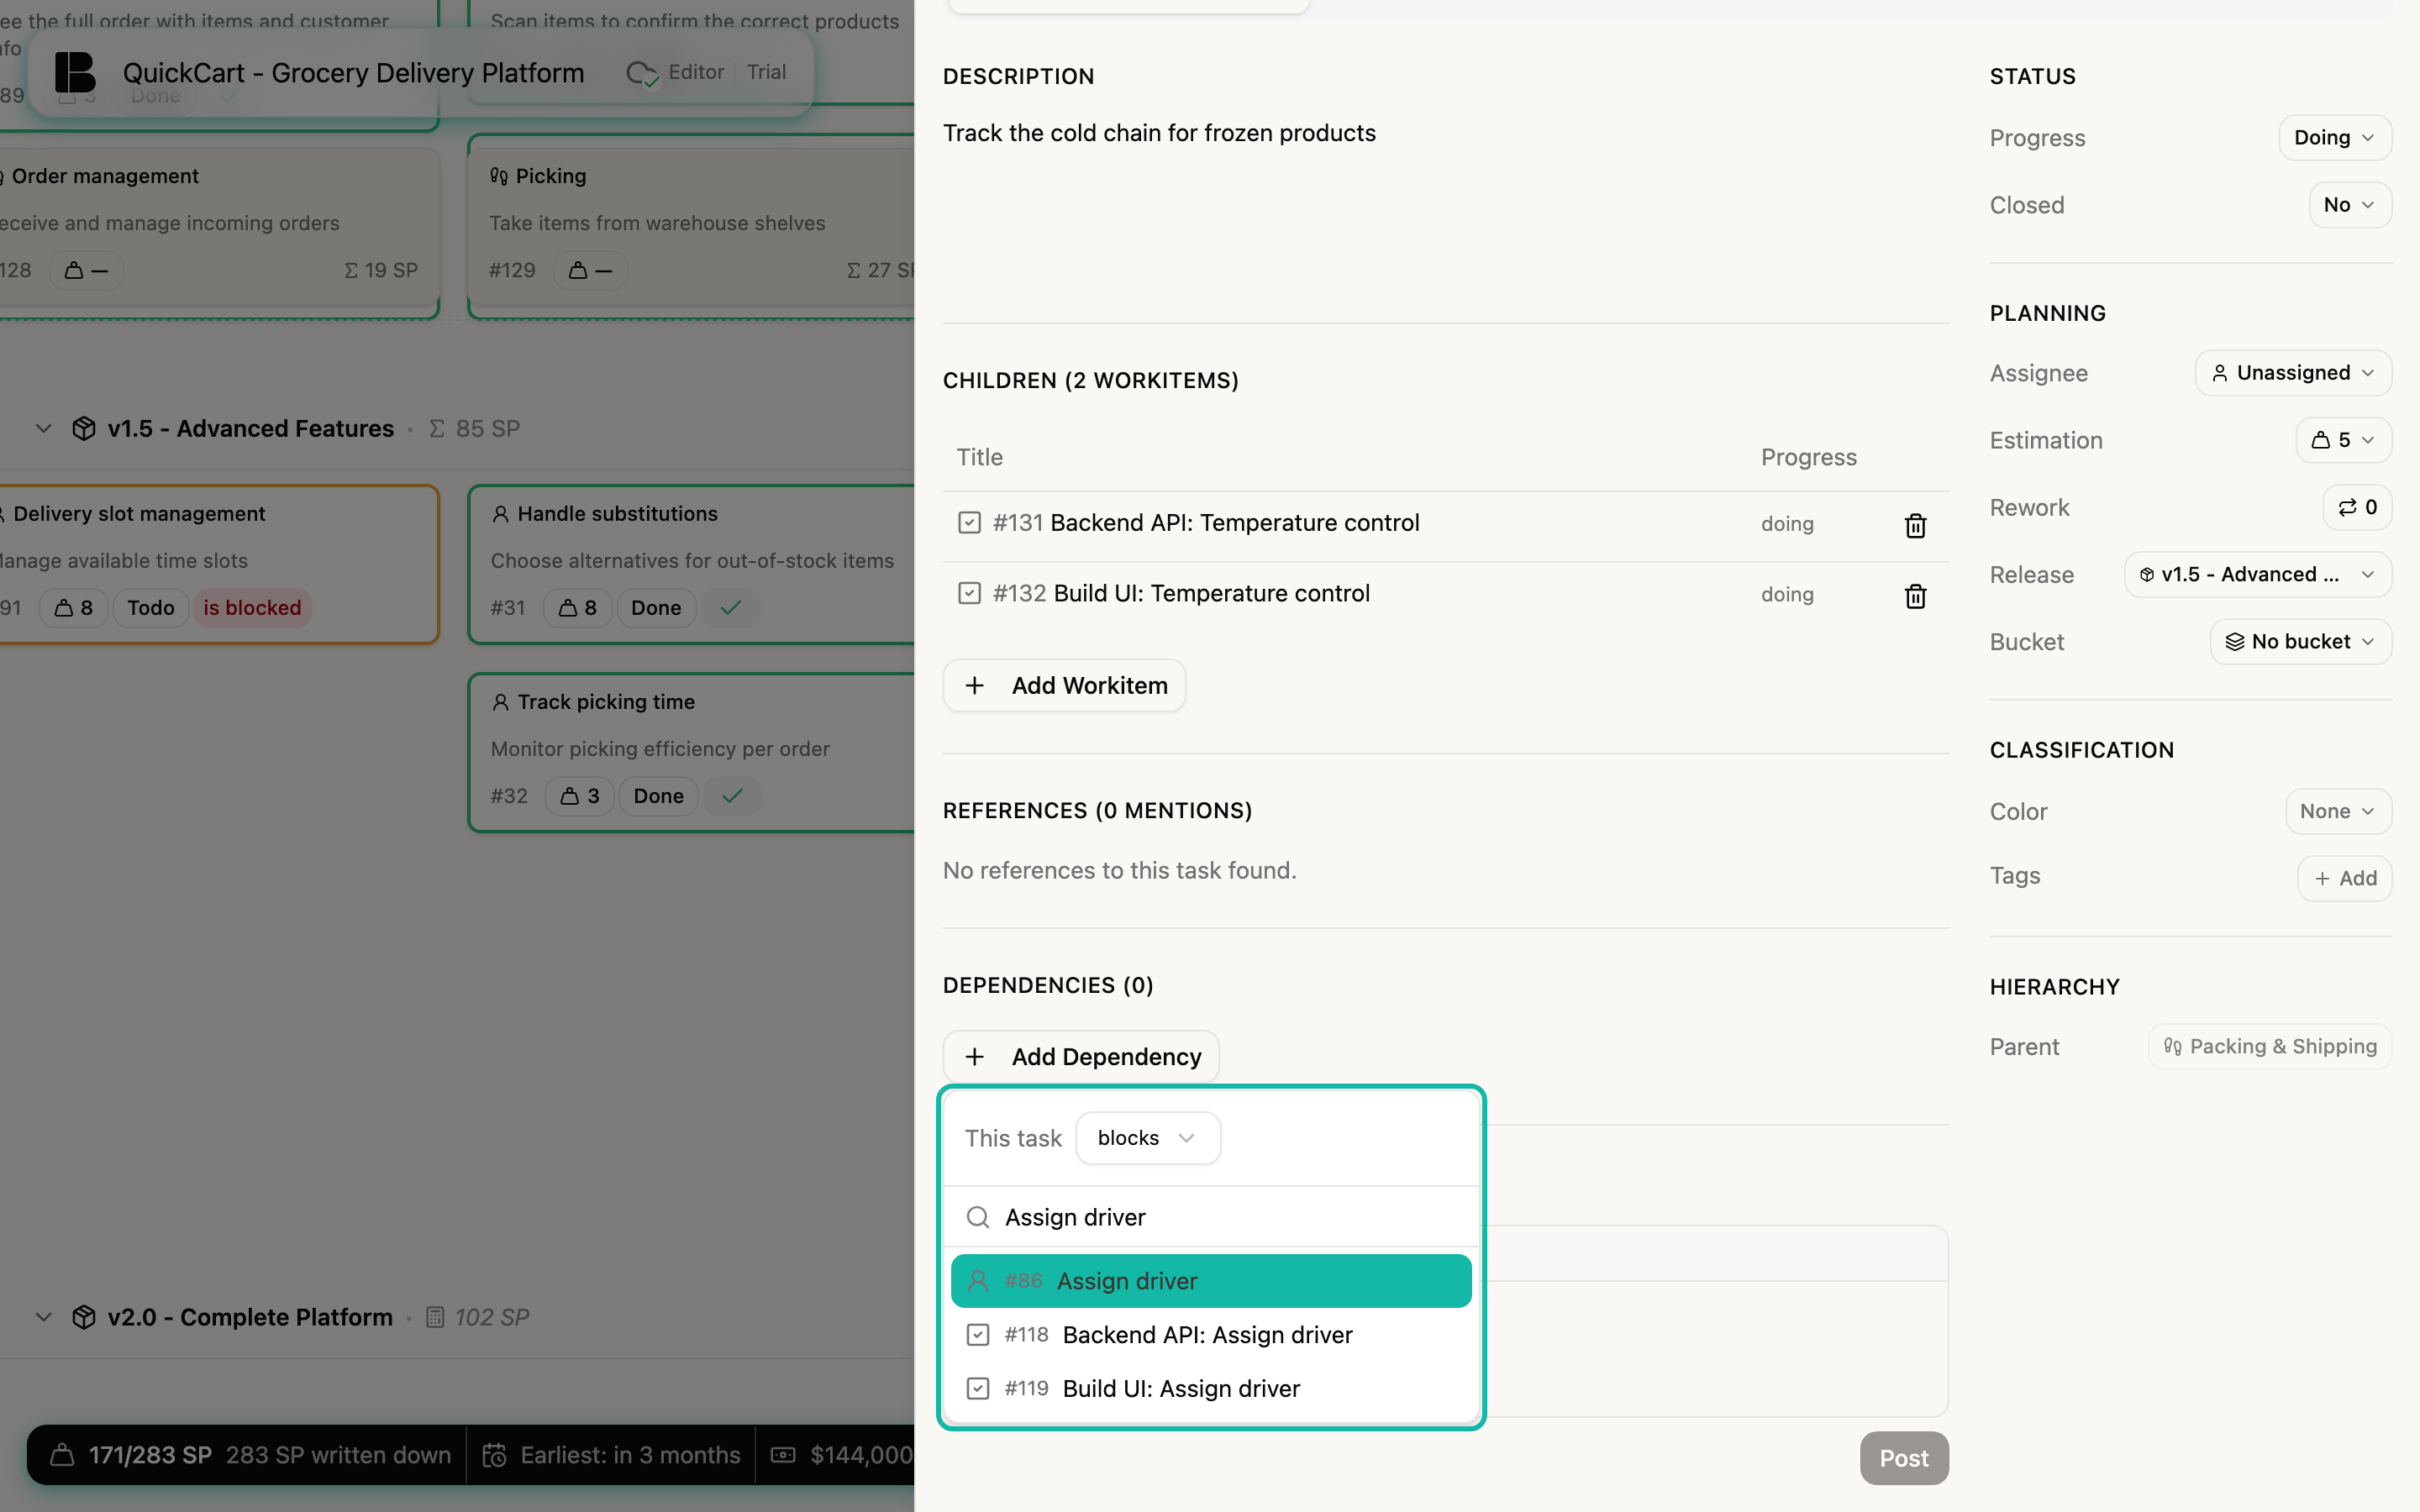This screenshot has height=1512, width=2420.
Task: Click the Add tag button
Action: pyautogui.click(x=2344, y=878)
